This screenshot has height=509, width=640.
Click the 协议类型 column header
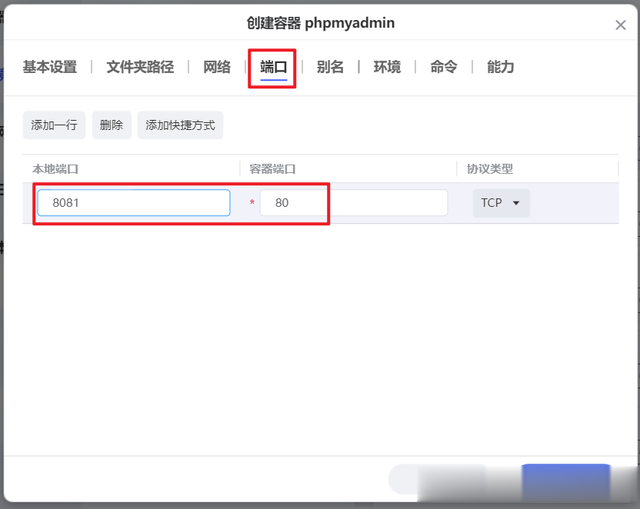(490, 169)
